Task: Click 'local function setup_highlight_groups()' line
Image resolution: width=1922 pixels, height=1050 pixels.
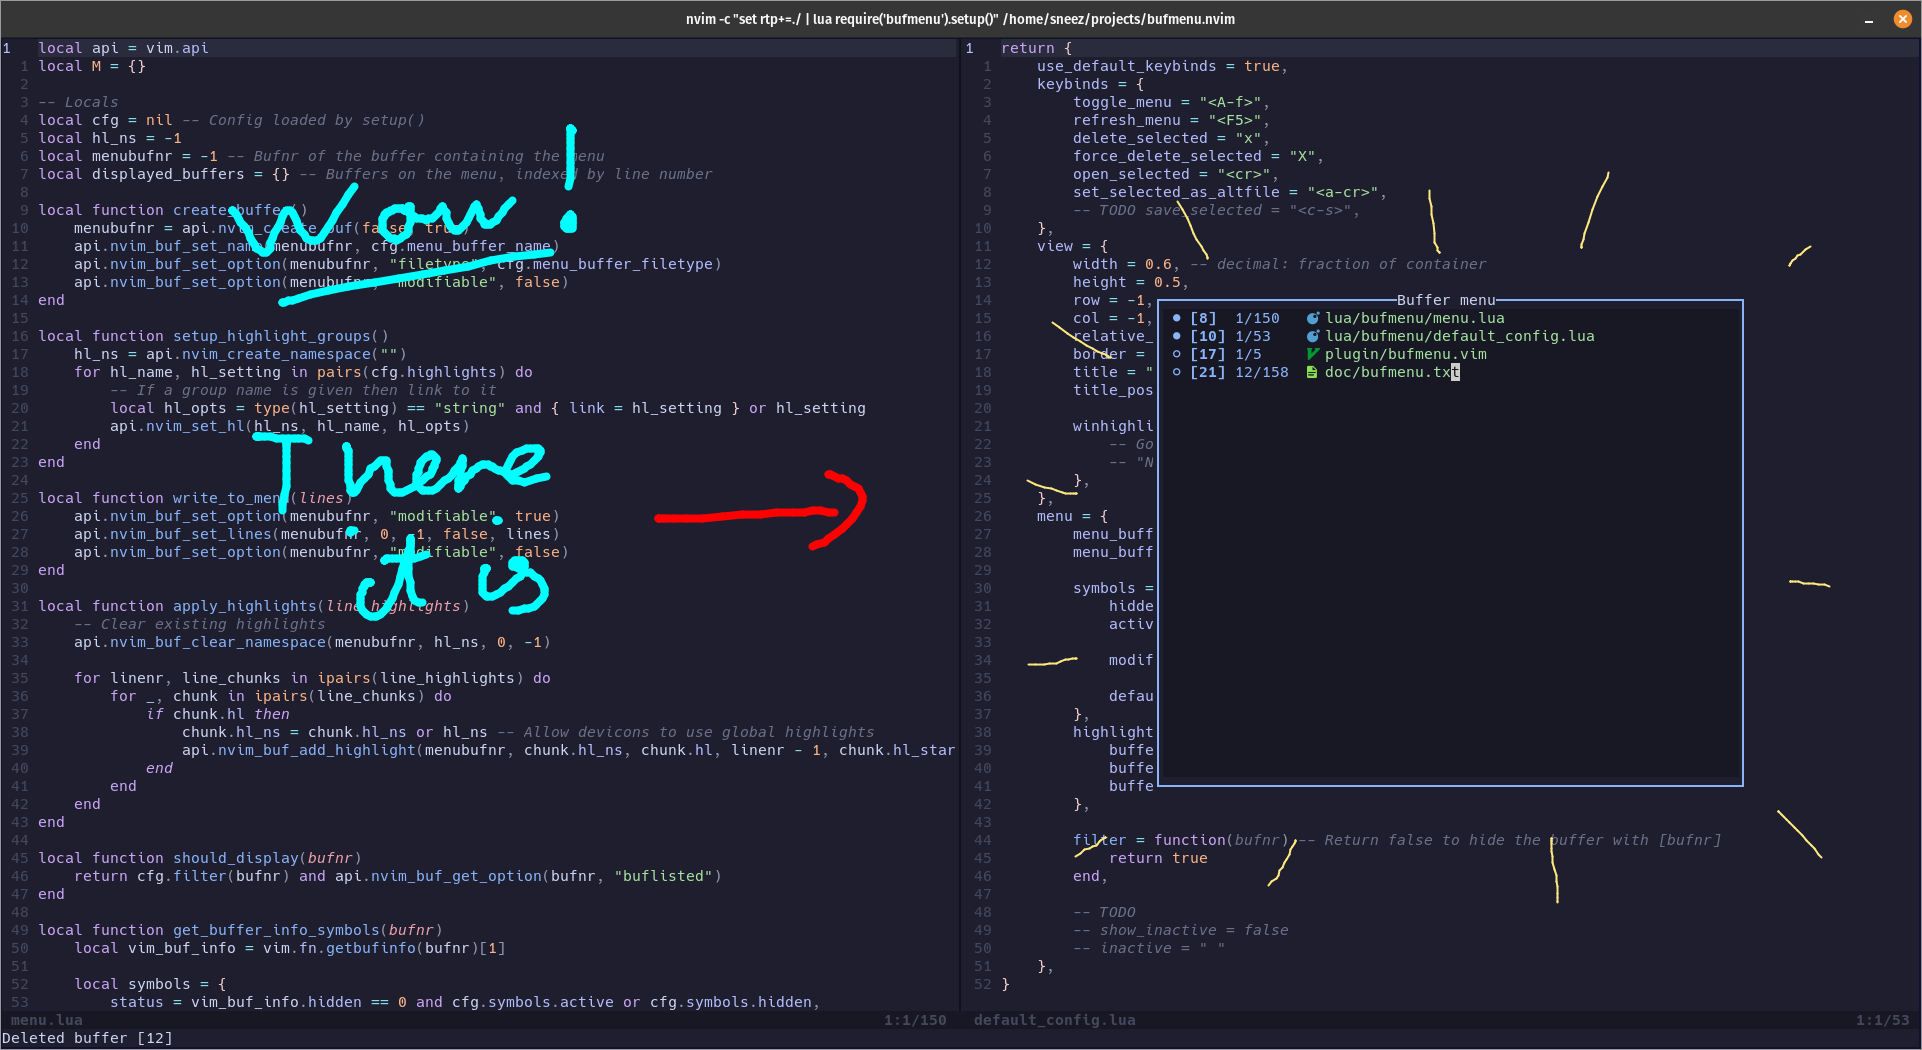Action: [x=213, y=336]
